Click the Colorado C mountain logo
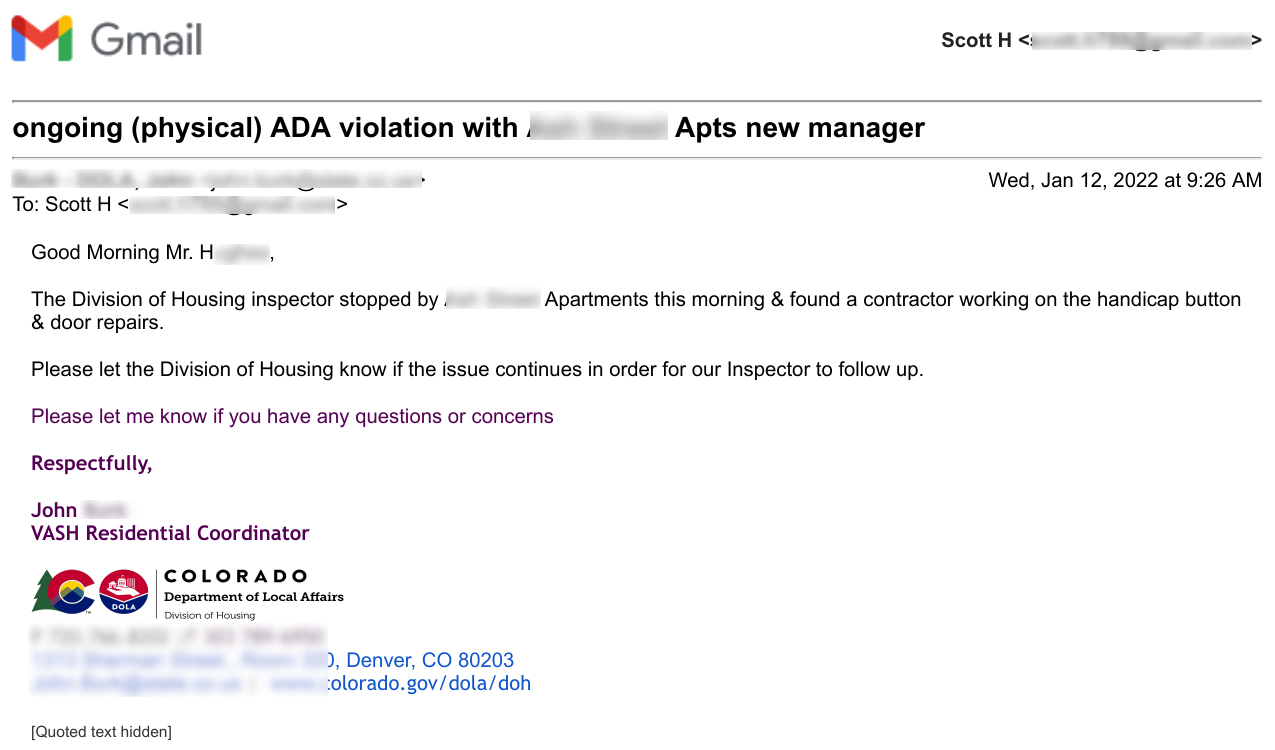The image size is (1275, 750). pos(71,592)
